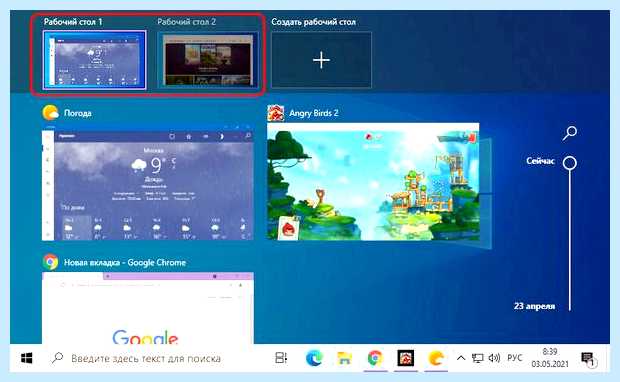The width and height of the screenshot is (620, 382).
Task: Click the Angry Birds 2 taskbar icon
Action: pyautogui.click(x=406, y=358)
